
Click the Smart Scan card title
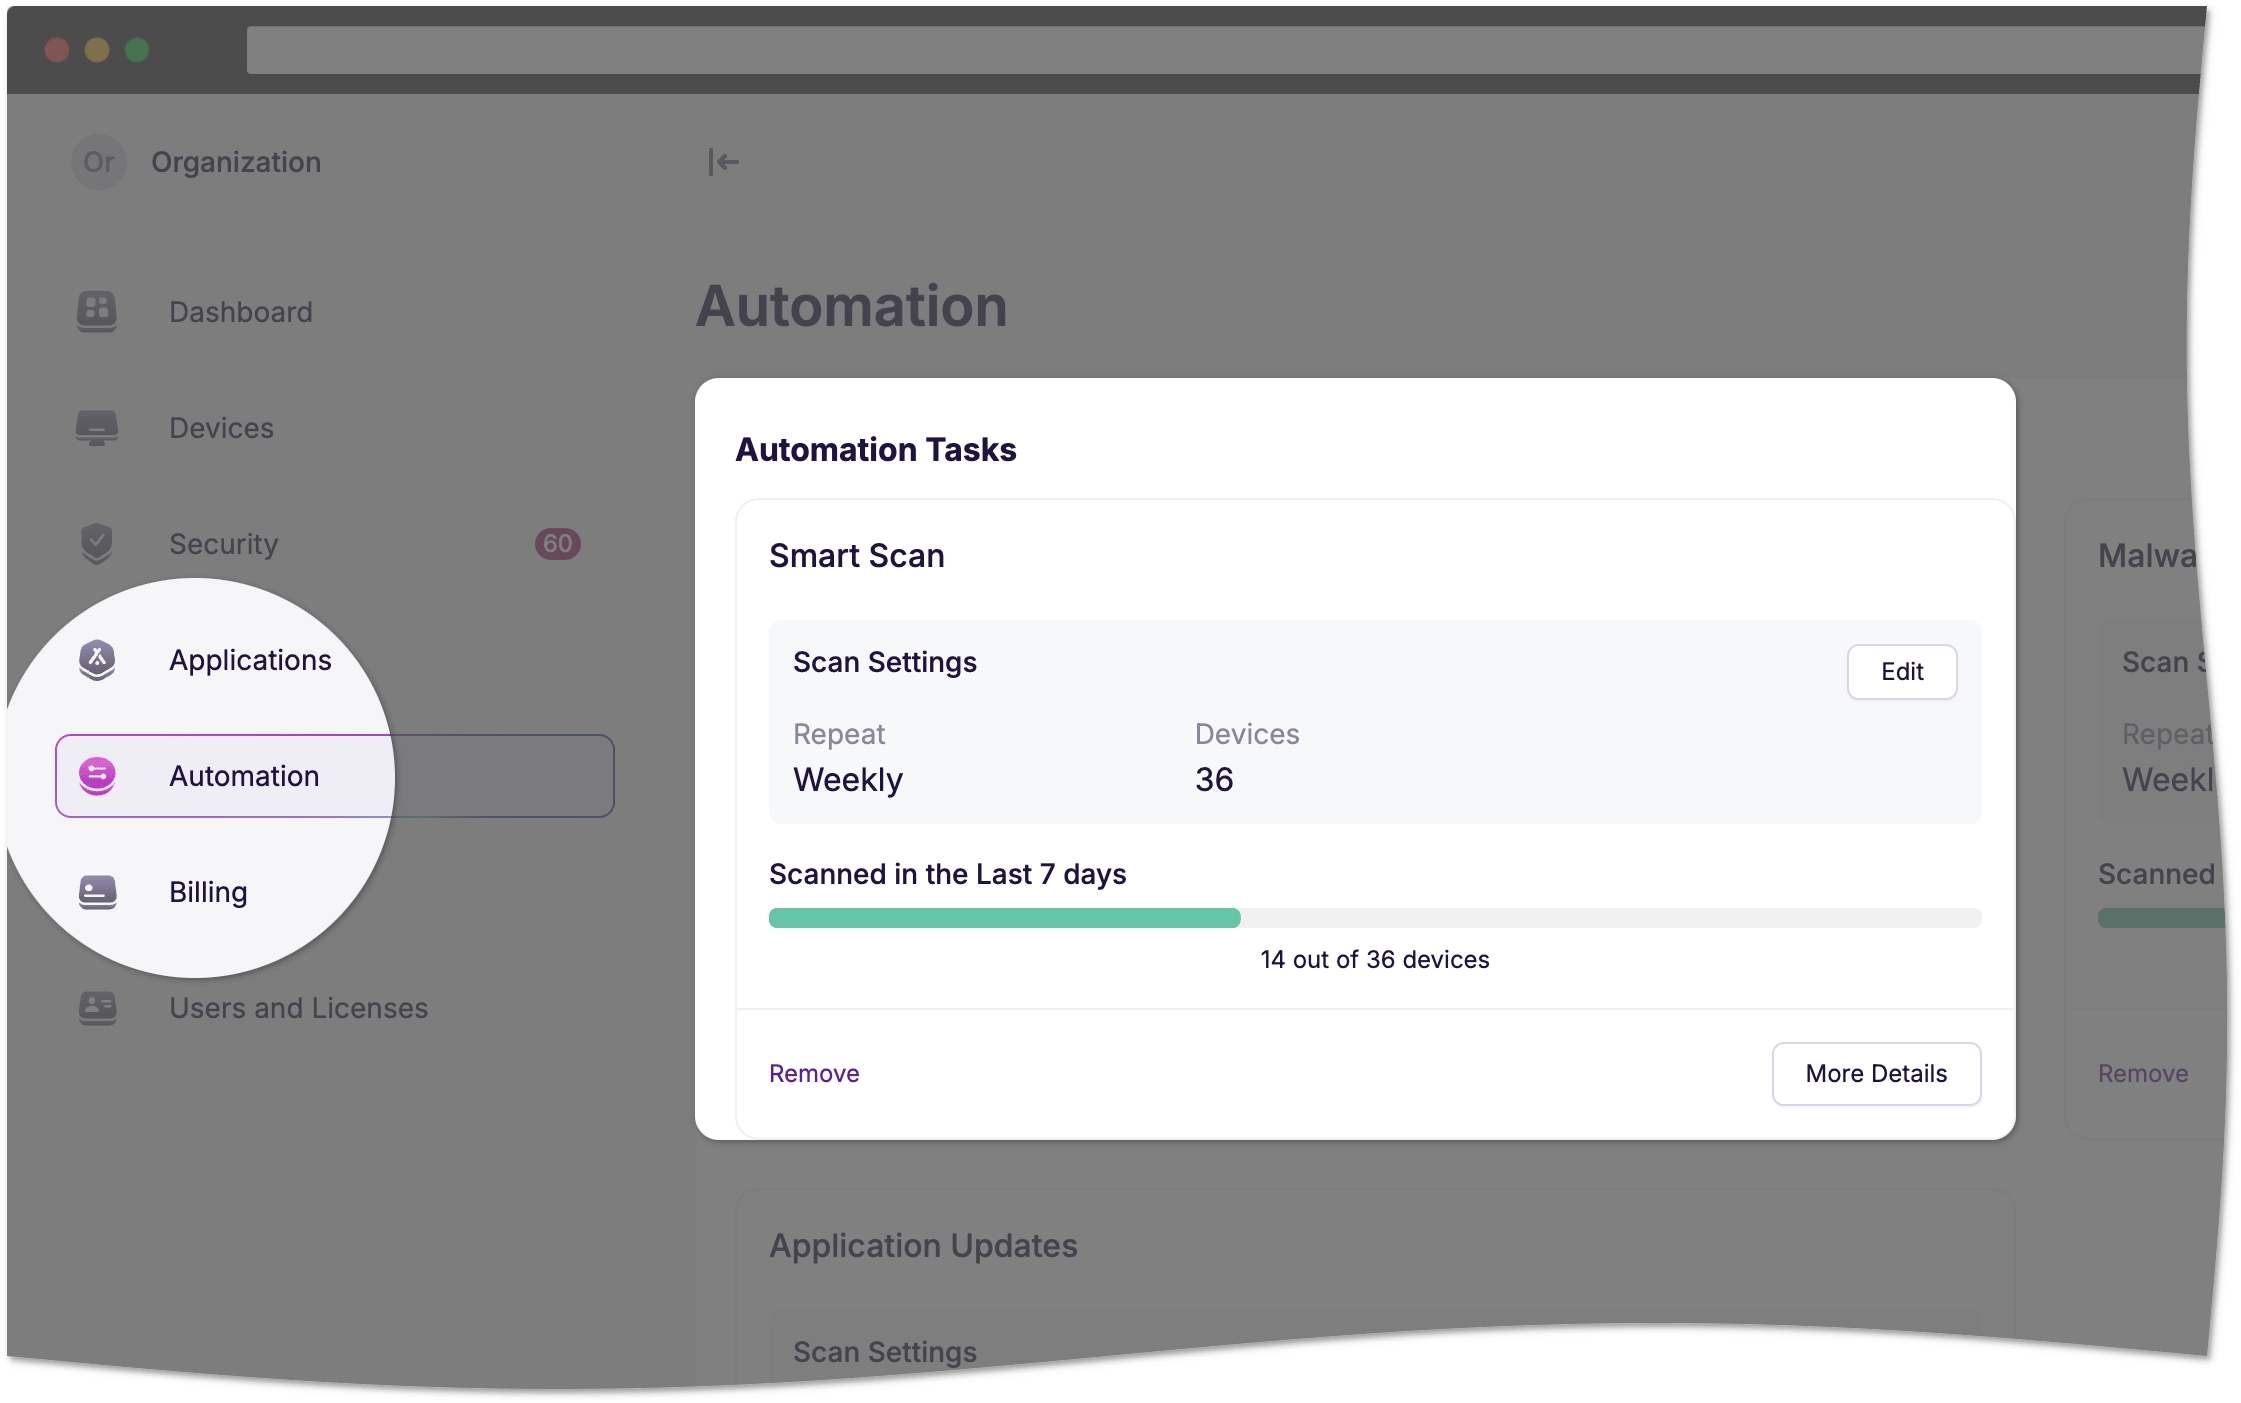(x=857, y=555)
